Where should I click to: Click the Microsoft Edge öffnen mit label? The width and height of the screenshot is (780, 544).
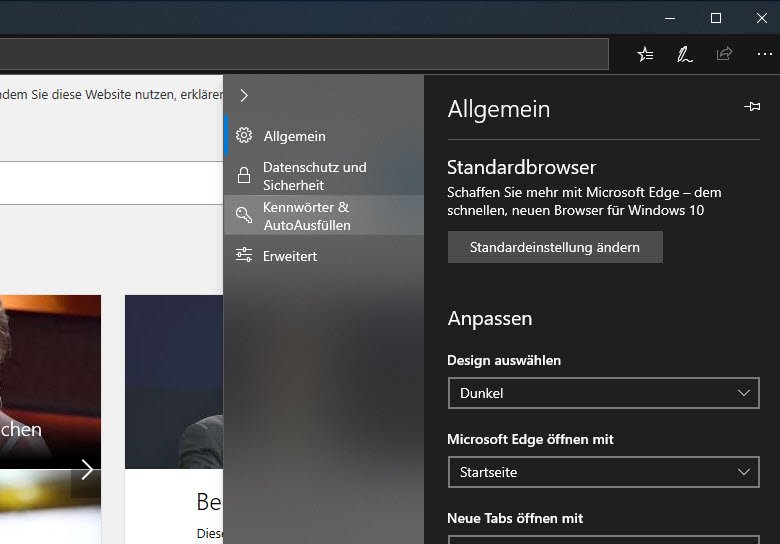point(530,440)
